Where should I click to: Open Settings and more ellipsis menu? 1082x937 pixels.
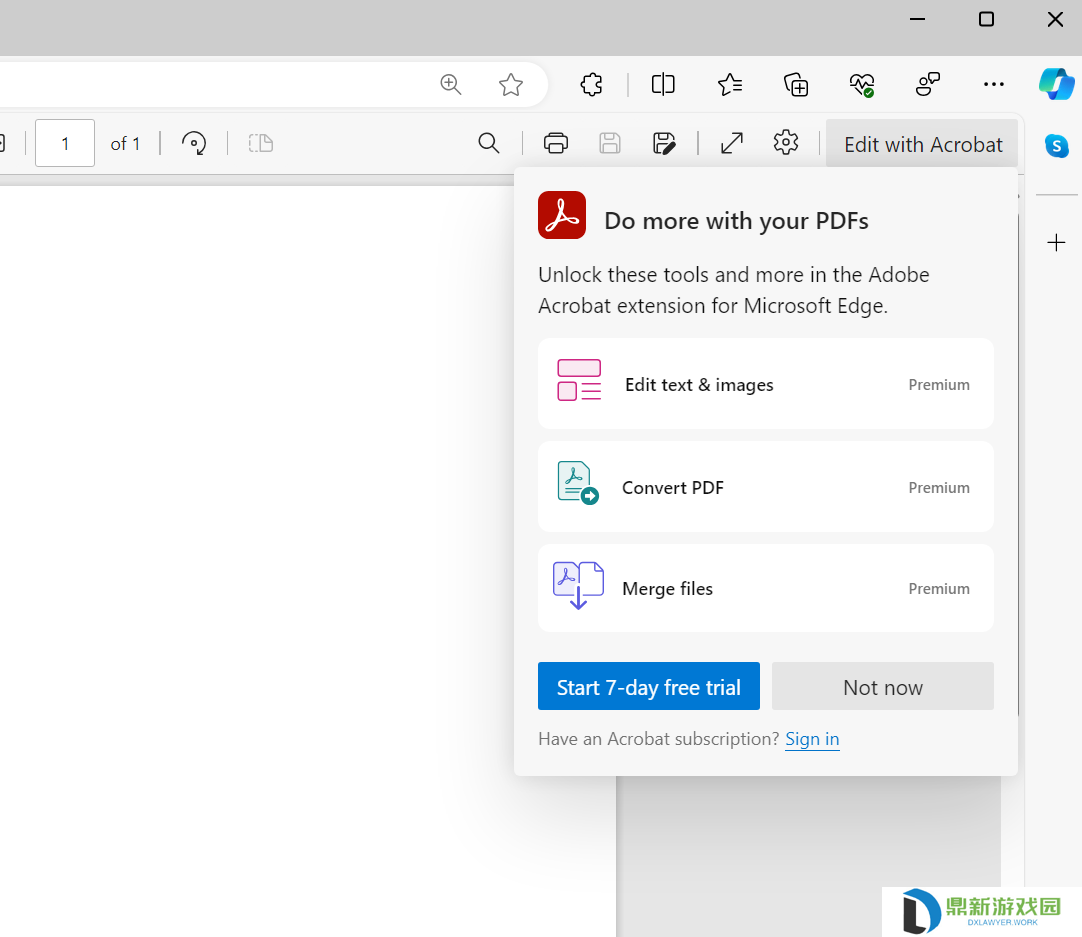994,84
